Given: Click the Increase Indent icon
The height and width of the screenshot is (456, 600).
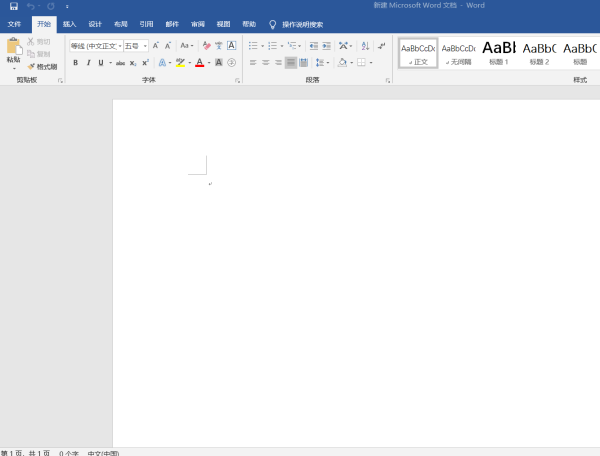Looking at the screenshot, I should (x=327, y=46).
